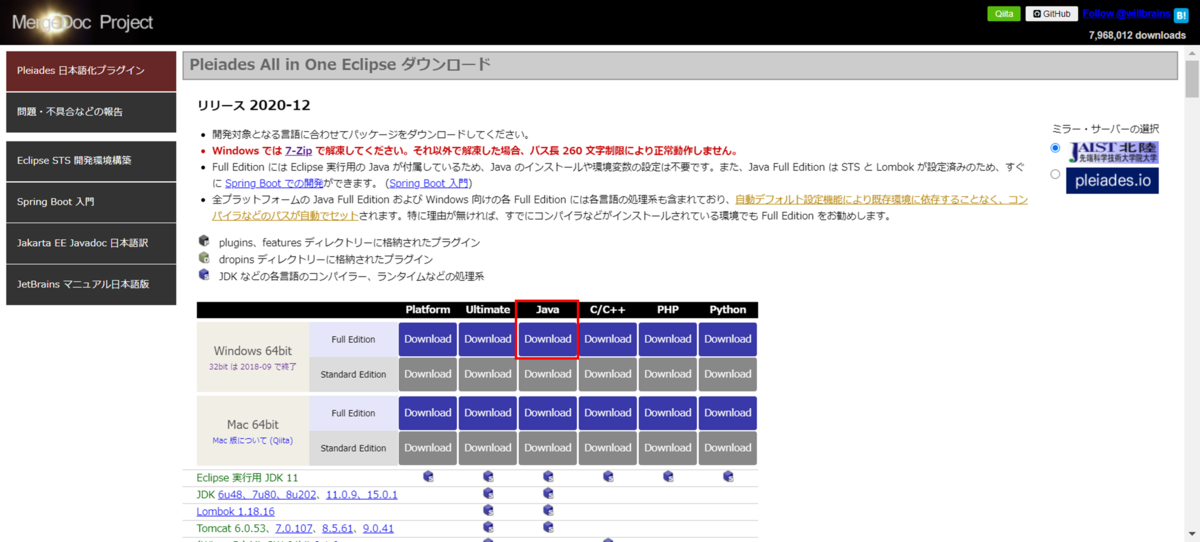The width and height of the screenshot is (1200, 542).
Task: Download Windows Full Edition Python package
Action: 728,339
